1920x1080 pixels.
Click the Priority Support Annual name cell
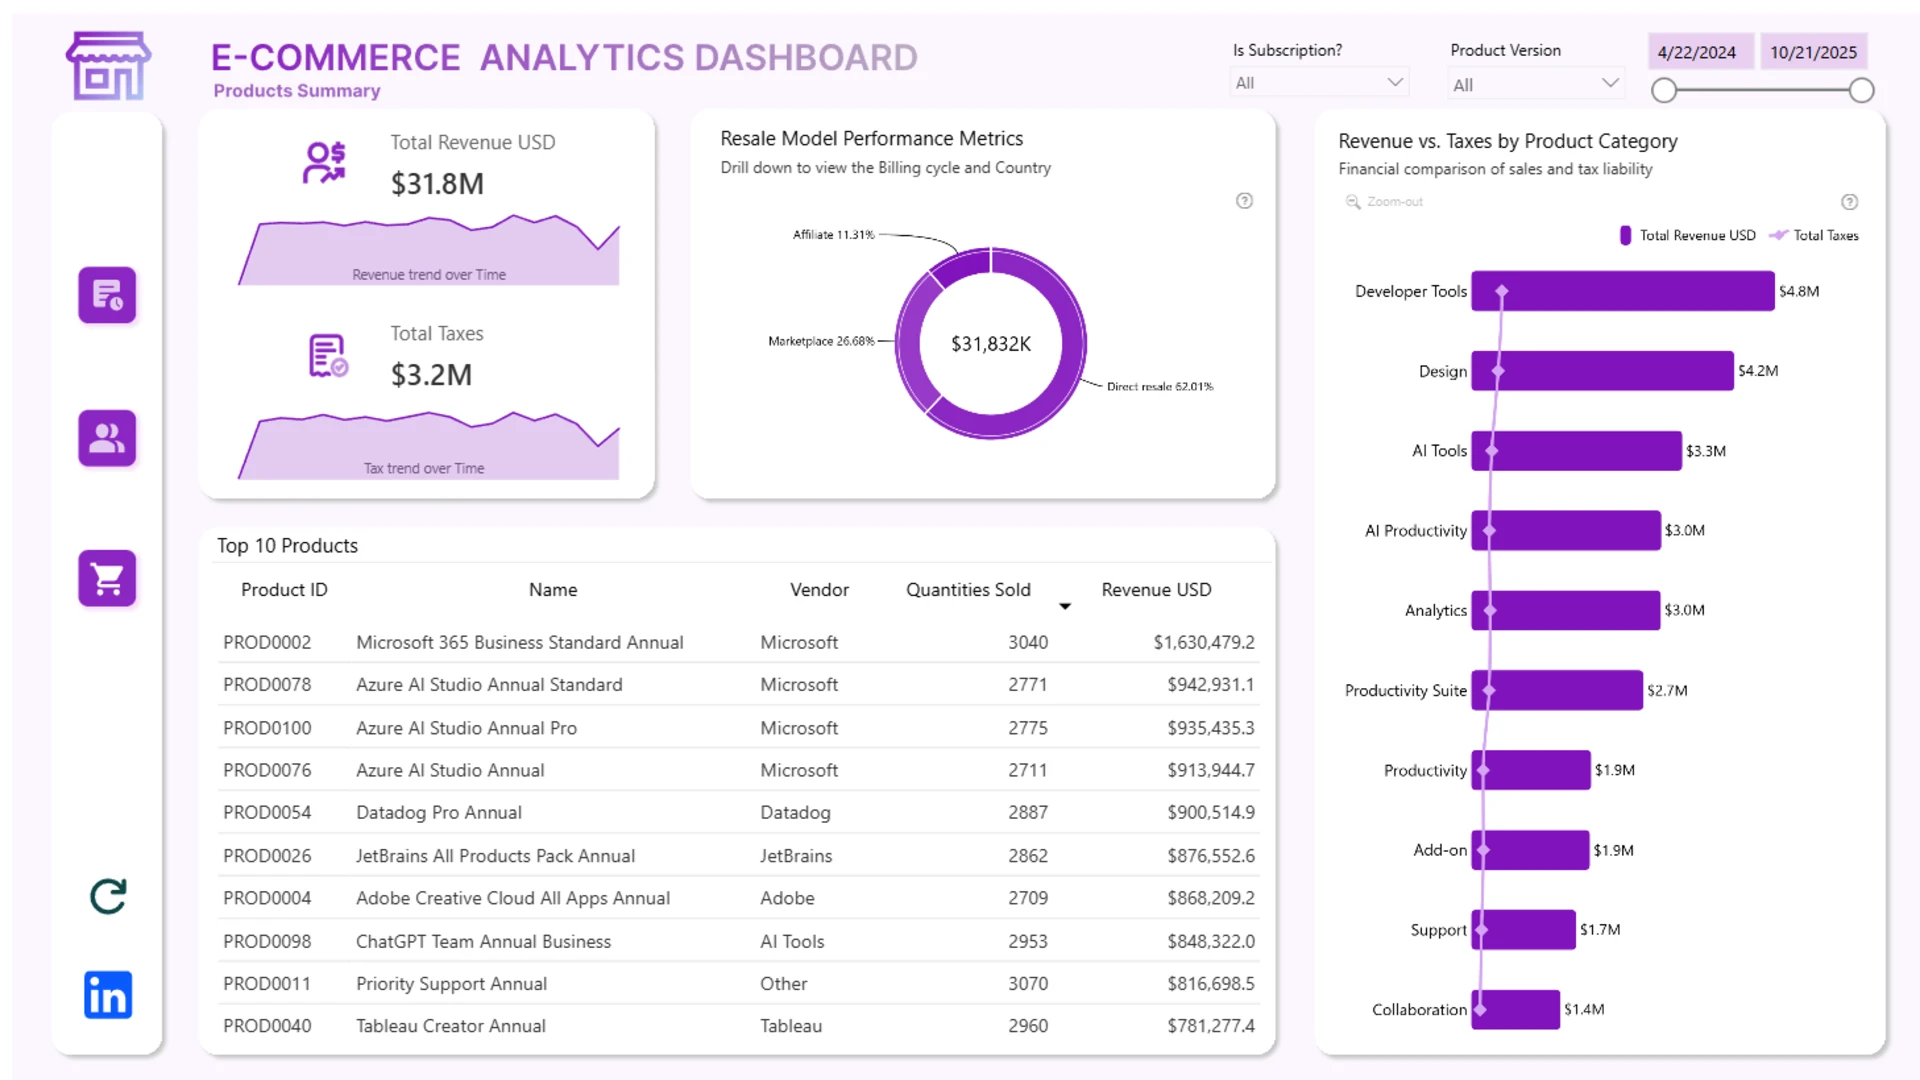tap(451, 984)
